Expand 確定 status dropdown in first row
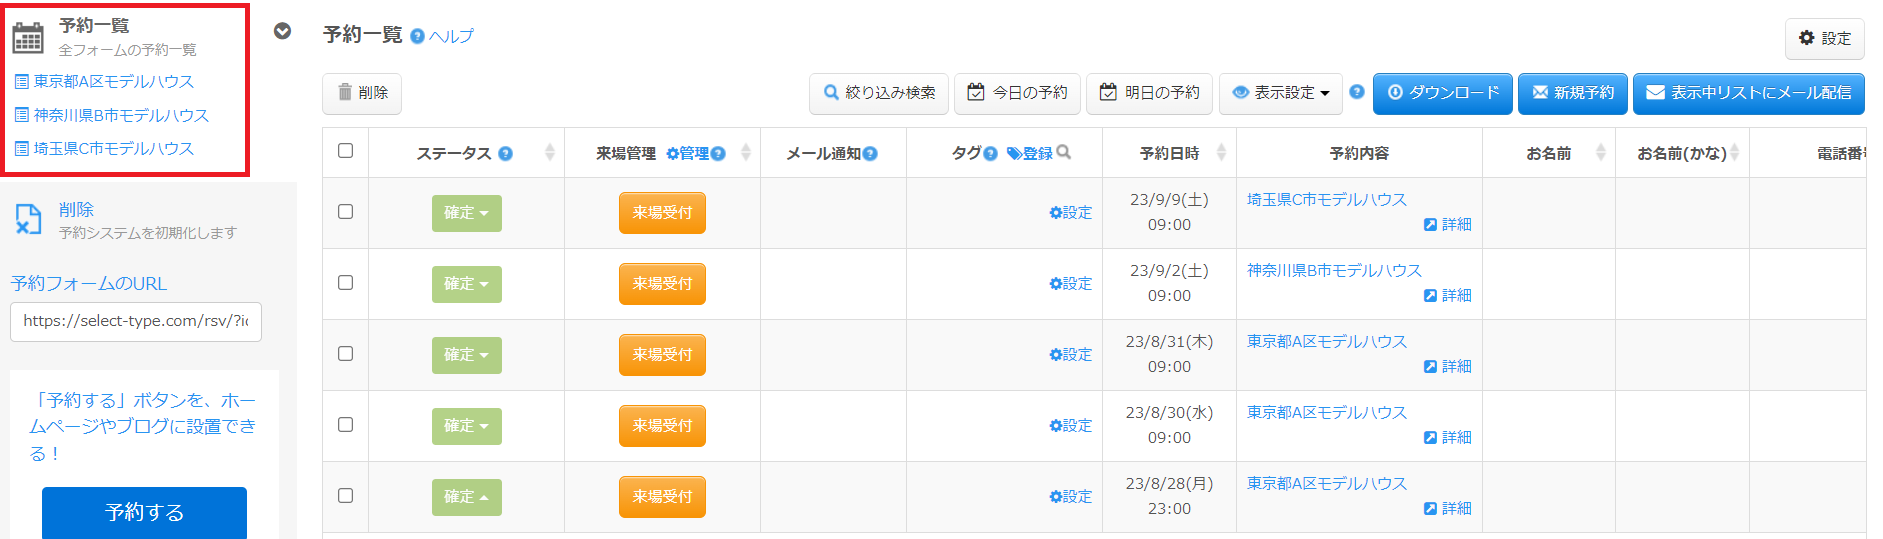Viewport: 1883px width, 539px height. tap(466, 213)
